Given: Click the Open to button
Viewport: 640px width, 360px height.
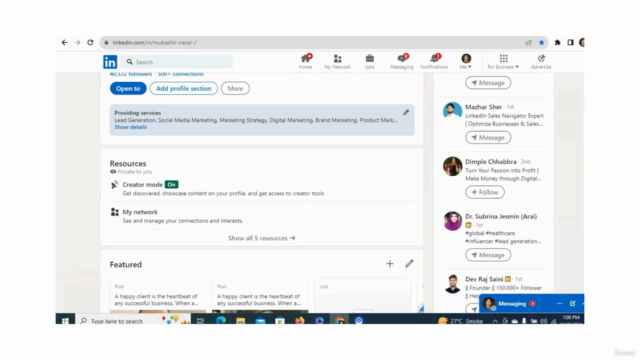Looking at the screenshot, I should click(x=128, y=89).
